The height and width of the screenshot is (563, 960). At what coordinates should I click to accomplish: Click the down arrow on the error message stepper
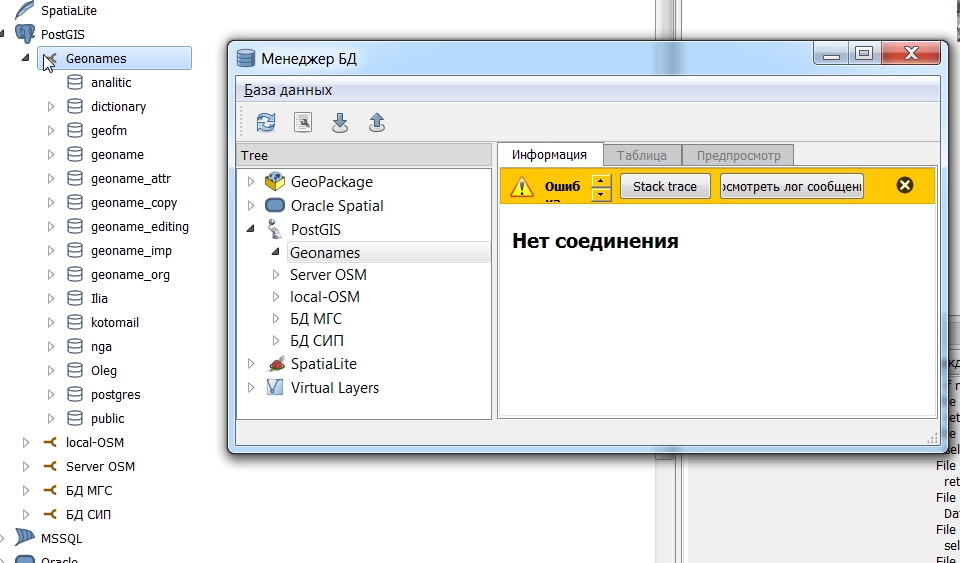coord(601,195)
